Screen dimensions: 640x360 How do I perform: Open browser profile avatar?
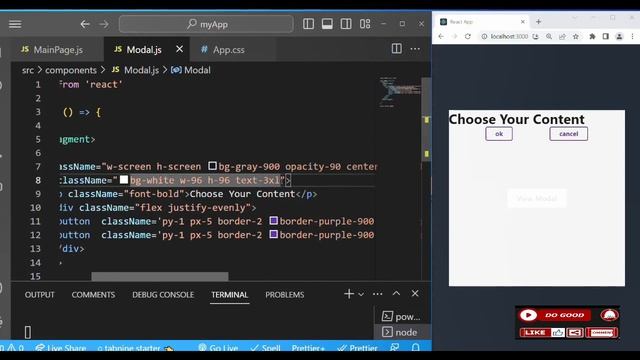619,36
